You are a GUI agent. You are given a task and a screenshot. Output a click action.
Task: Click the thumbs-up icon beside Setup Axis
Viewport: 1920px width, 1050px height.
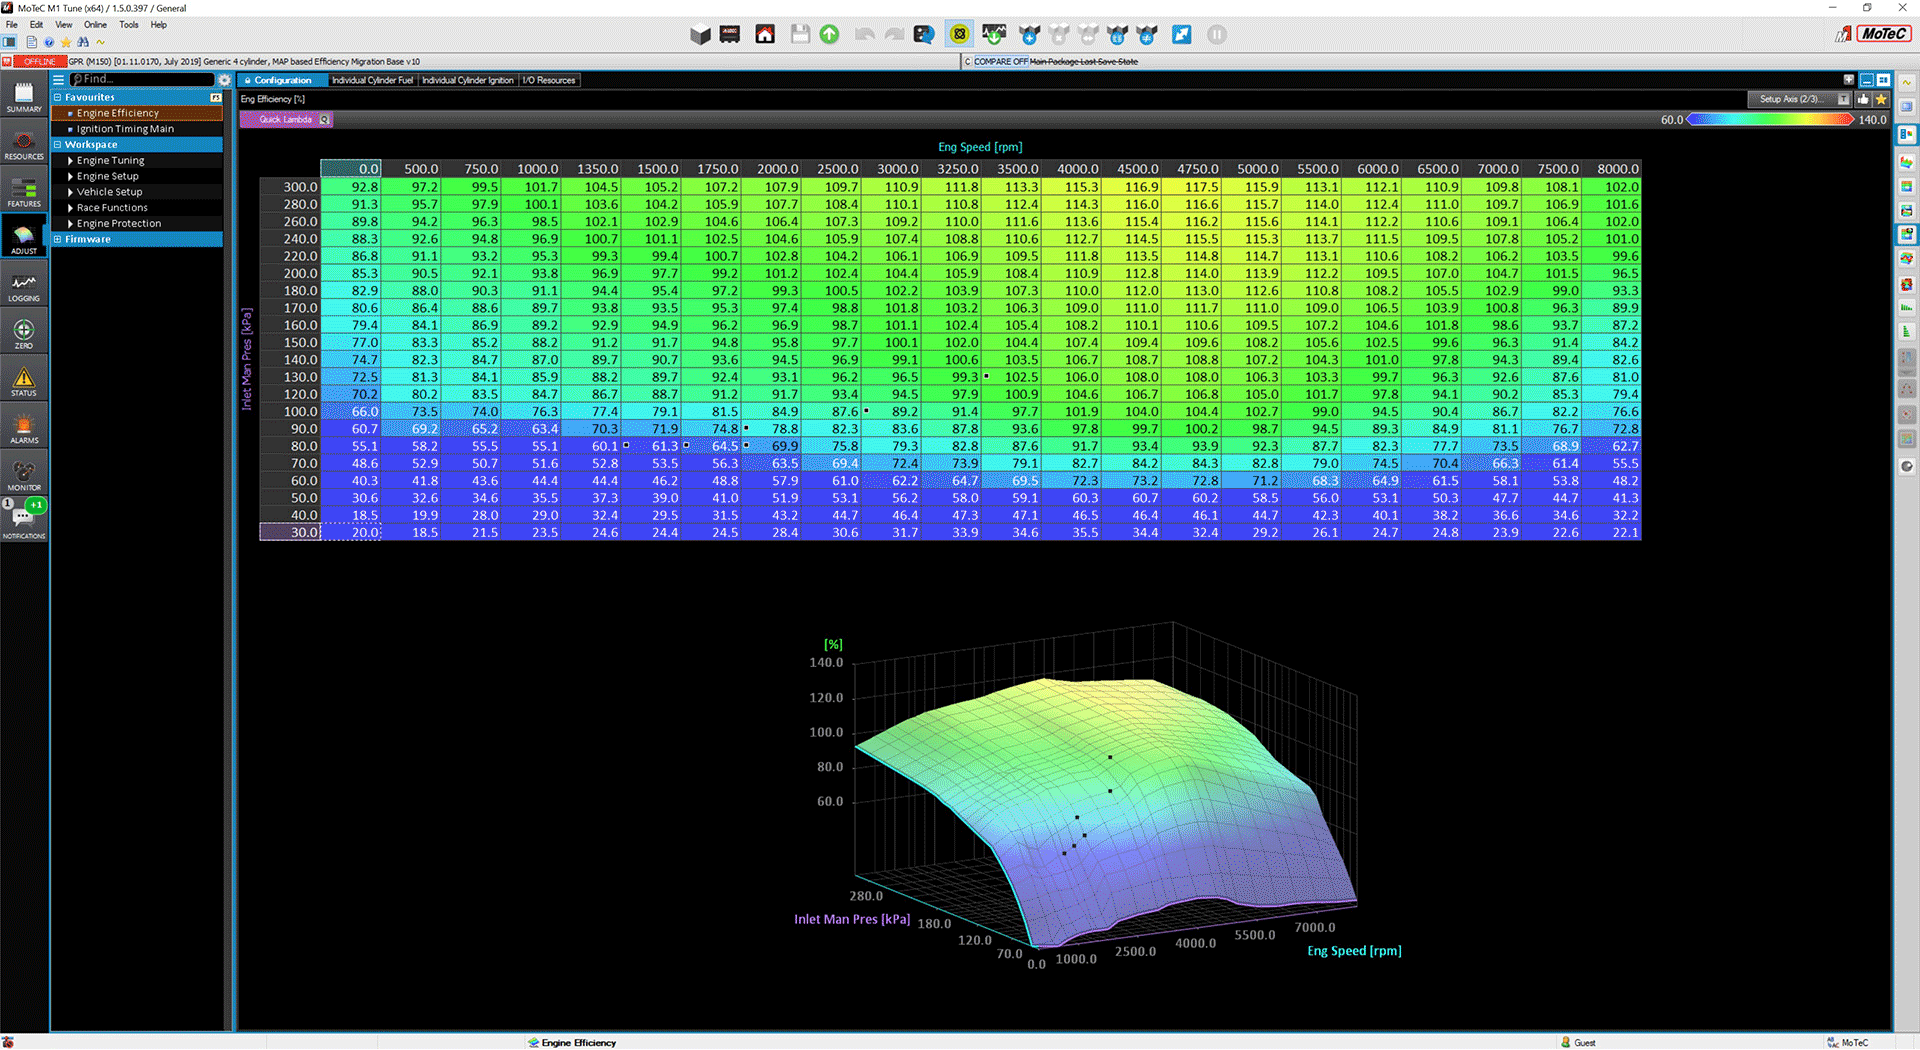[1863, 99]
